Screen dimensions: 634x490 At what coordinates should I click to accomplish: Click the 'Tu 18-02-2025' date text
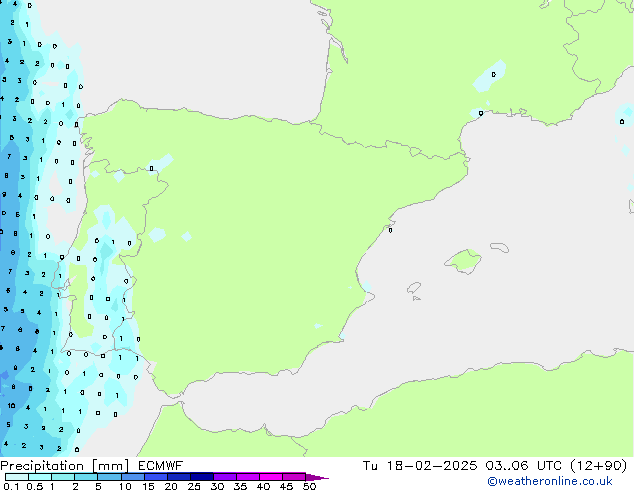pyautogui.click(x=420, y=466)
